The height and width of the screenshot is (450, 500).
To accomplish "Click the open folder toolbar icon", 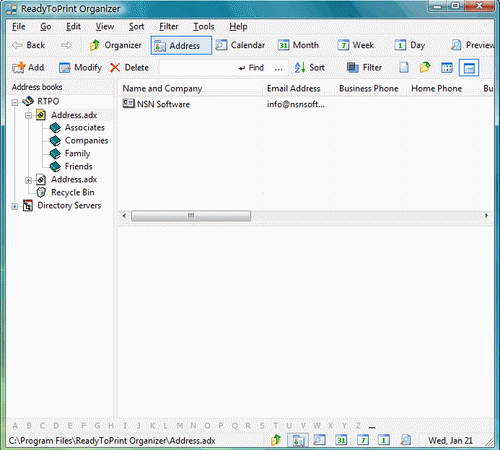I will click(425, 68).
